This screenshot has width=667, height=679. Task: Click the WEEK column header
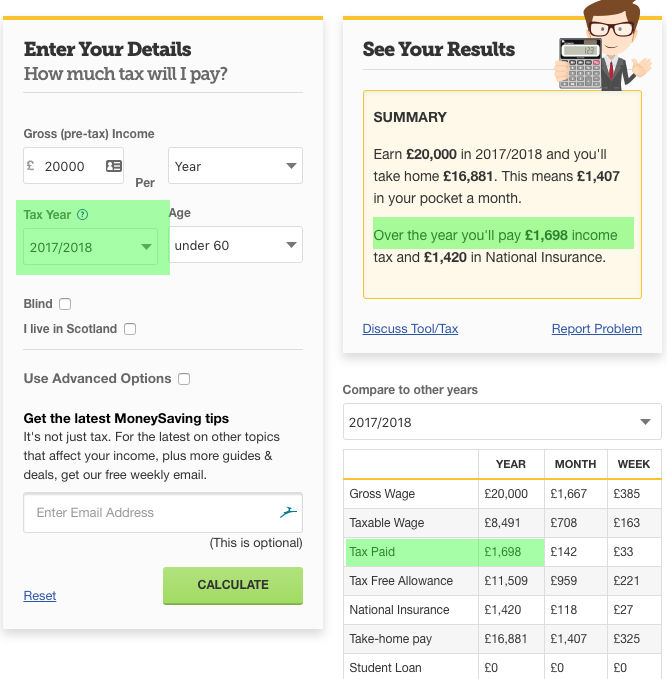[x=634, y=464]
